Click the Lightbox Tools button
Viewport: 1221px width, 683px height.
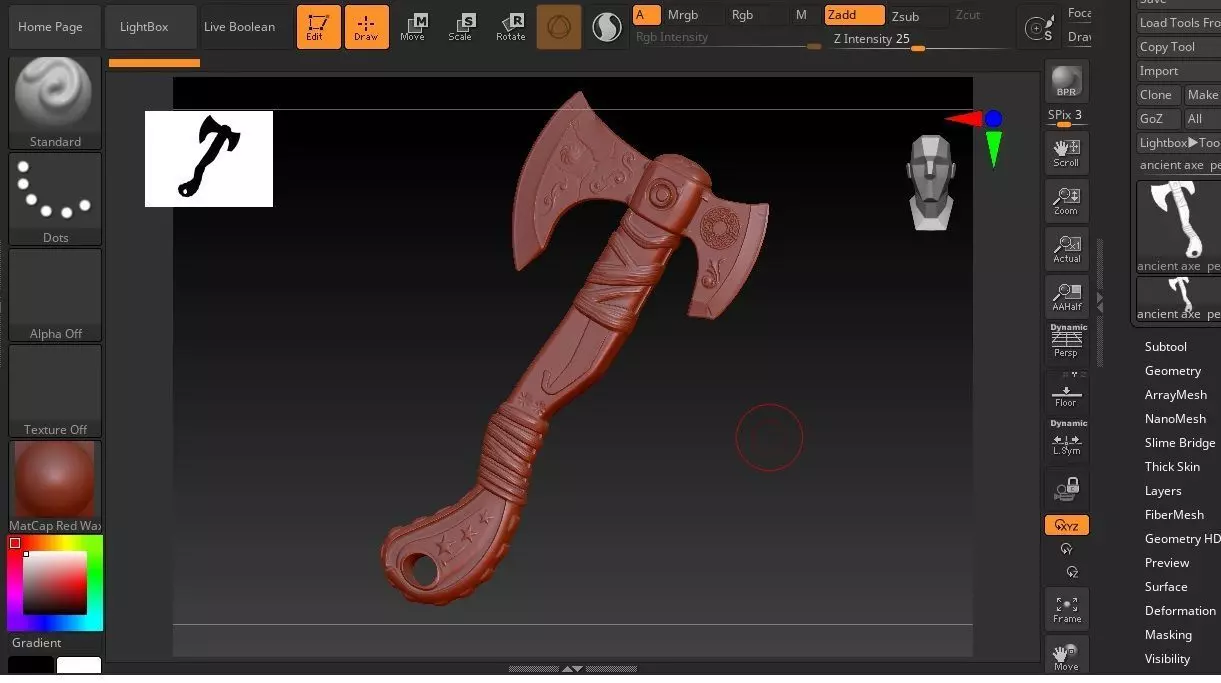pyautogui.click(x=1179, y=143)
